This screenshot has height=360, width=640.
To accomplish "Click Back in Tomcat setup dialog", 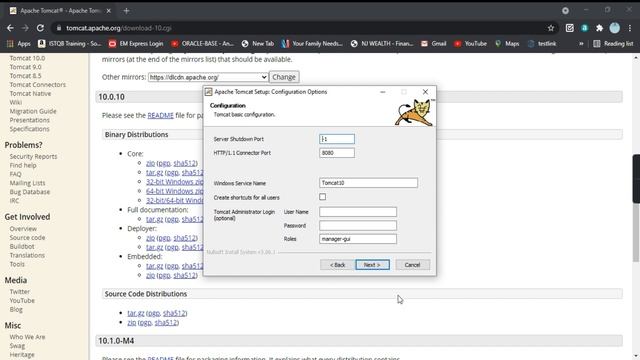I will 337,265.
